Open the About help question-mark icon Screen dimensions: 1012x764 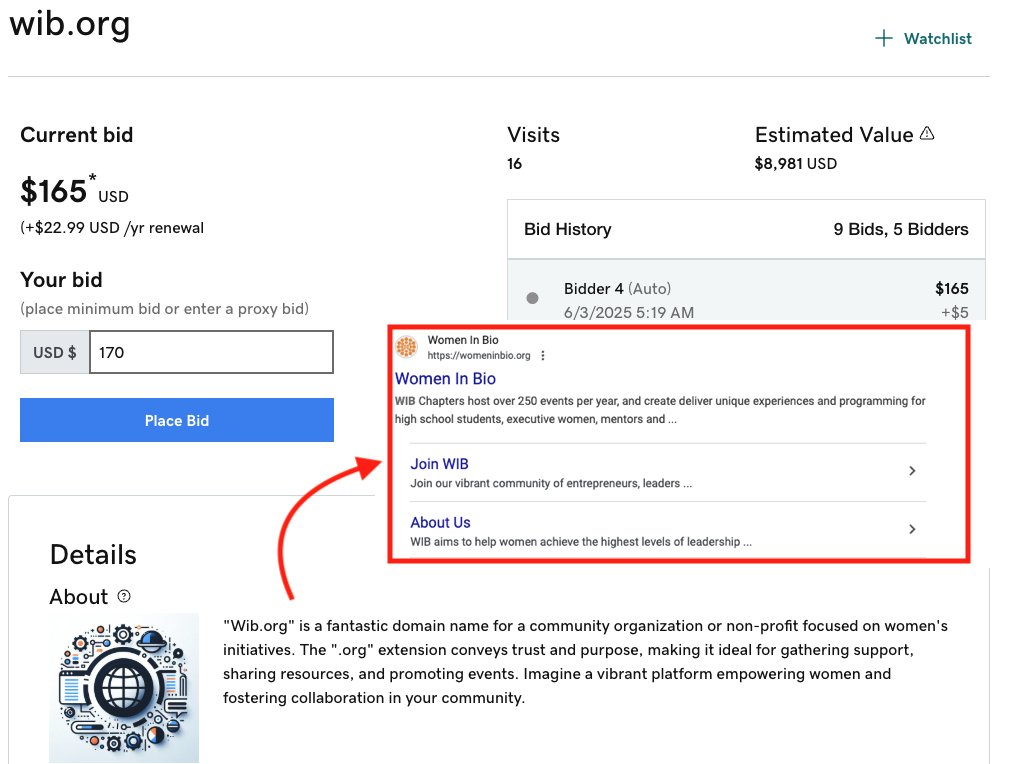124,596
